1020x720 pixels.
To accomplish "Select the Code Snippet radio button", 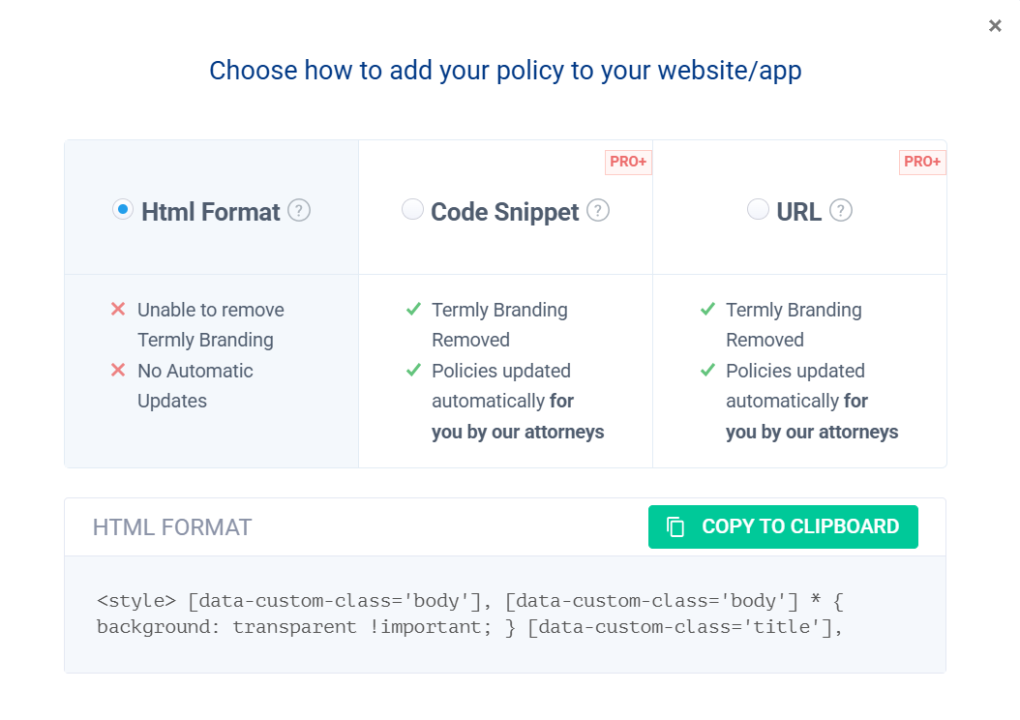I will point(412,210).
